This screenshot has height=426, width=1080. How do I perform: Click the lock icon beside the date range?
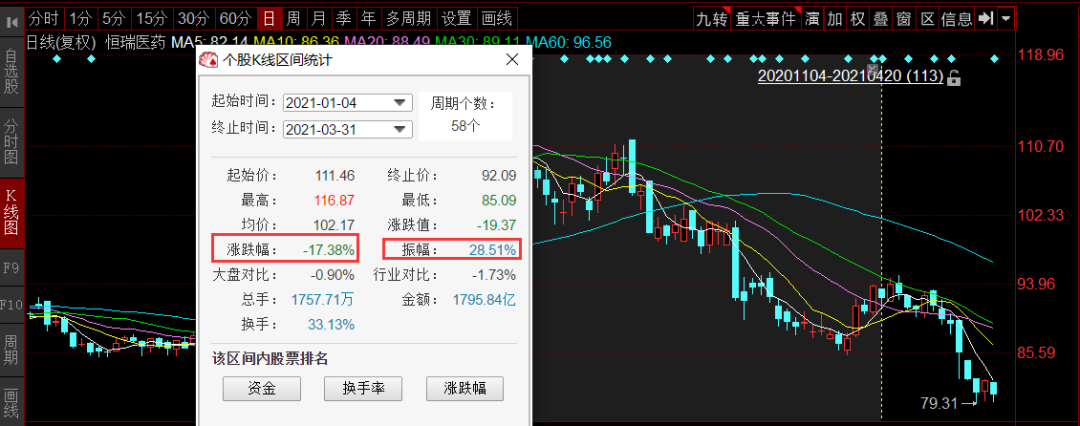click(954, 78)
